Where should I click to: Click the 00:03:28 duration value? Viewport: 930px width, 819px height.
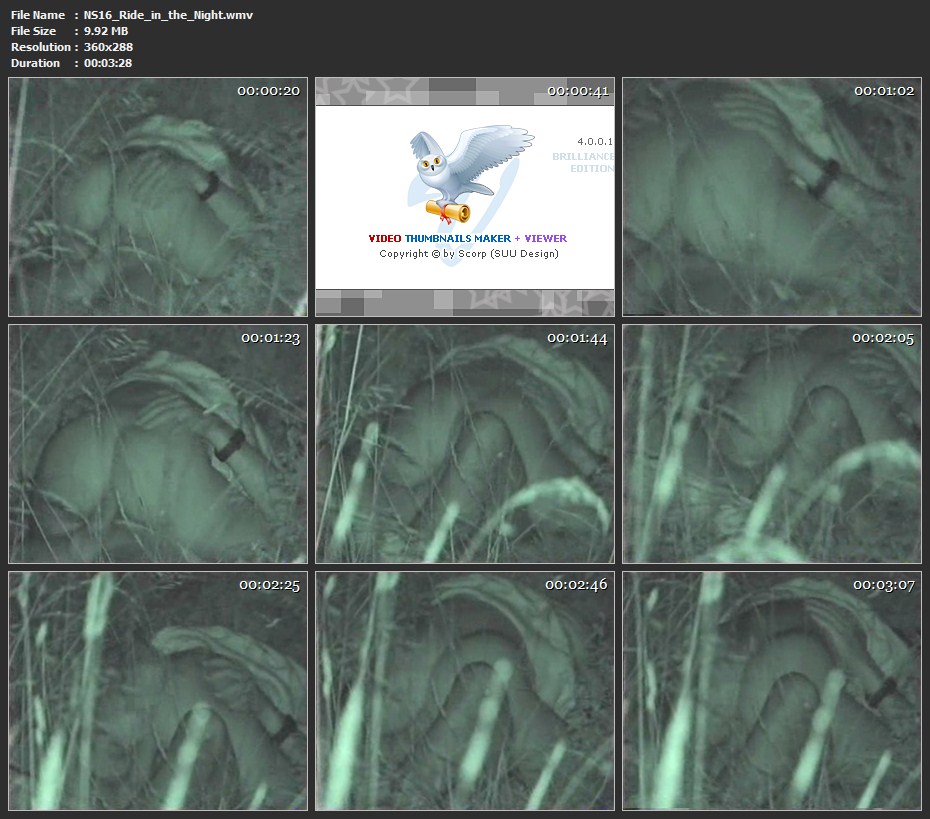[108, 63]
